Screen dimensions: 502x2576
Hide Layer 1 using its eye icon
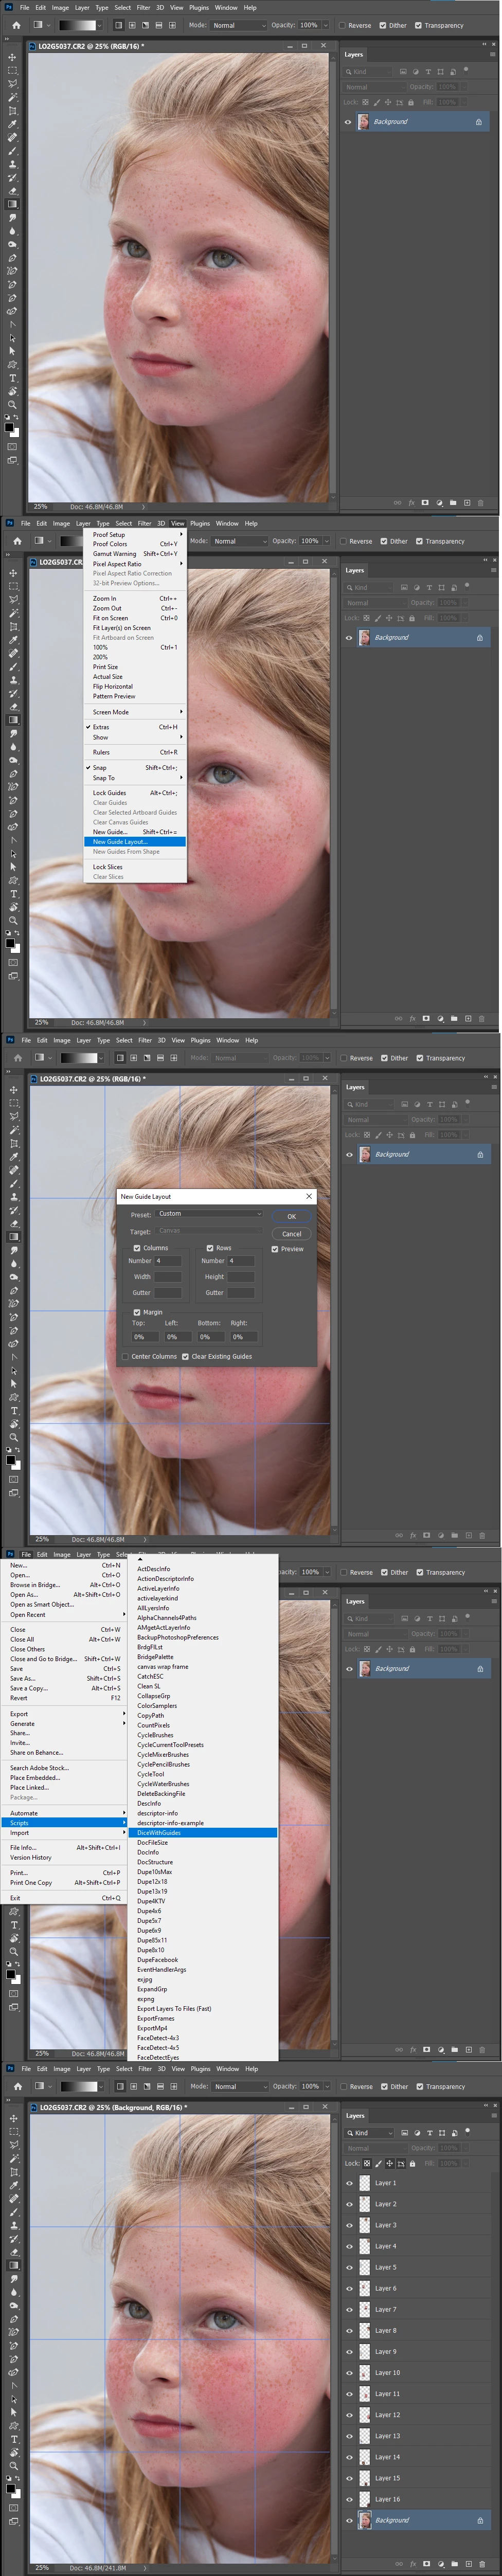[349, 2183]
